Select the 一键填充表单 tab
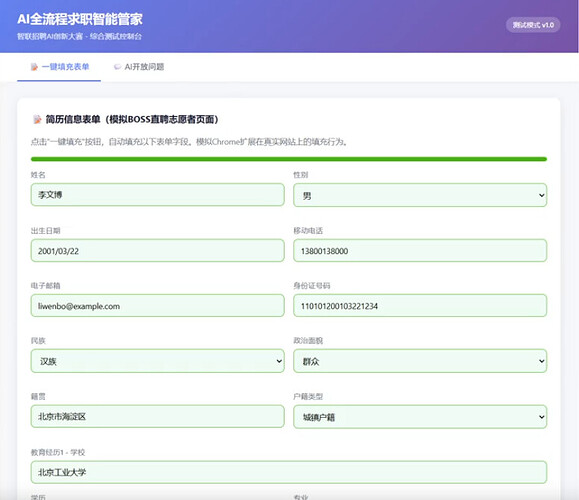 (59, 67)
